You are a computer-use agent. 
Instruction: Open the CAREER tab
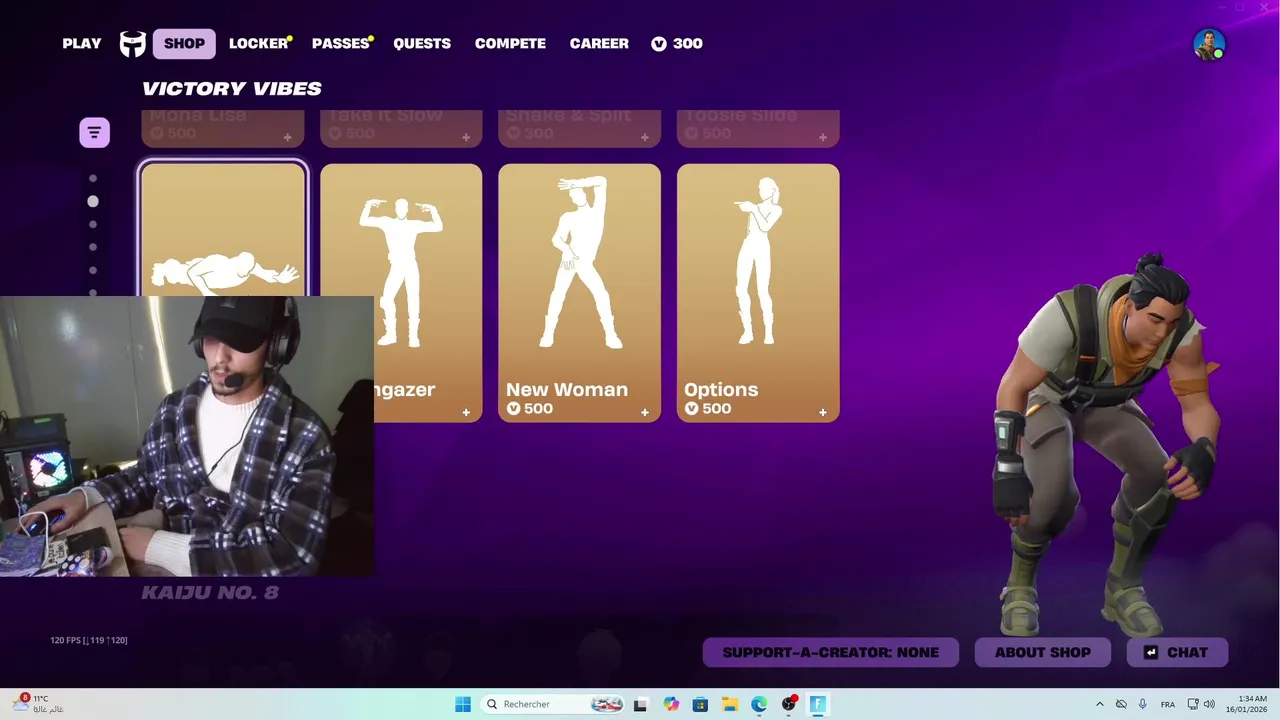pyautogui.click(x=599, y=44)
